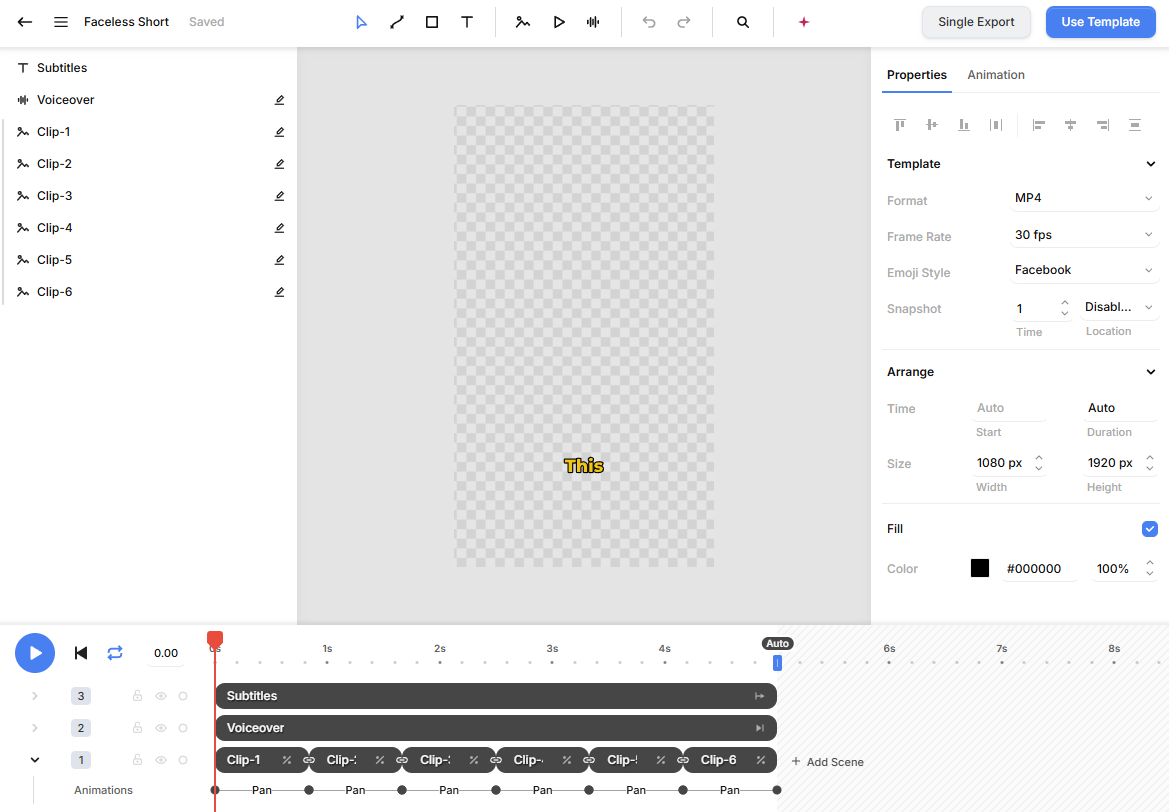The height and width of the screenshot is (812, 1169).
Task: Toggle visibility eye on track 2
Action: point(161,728)
